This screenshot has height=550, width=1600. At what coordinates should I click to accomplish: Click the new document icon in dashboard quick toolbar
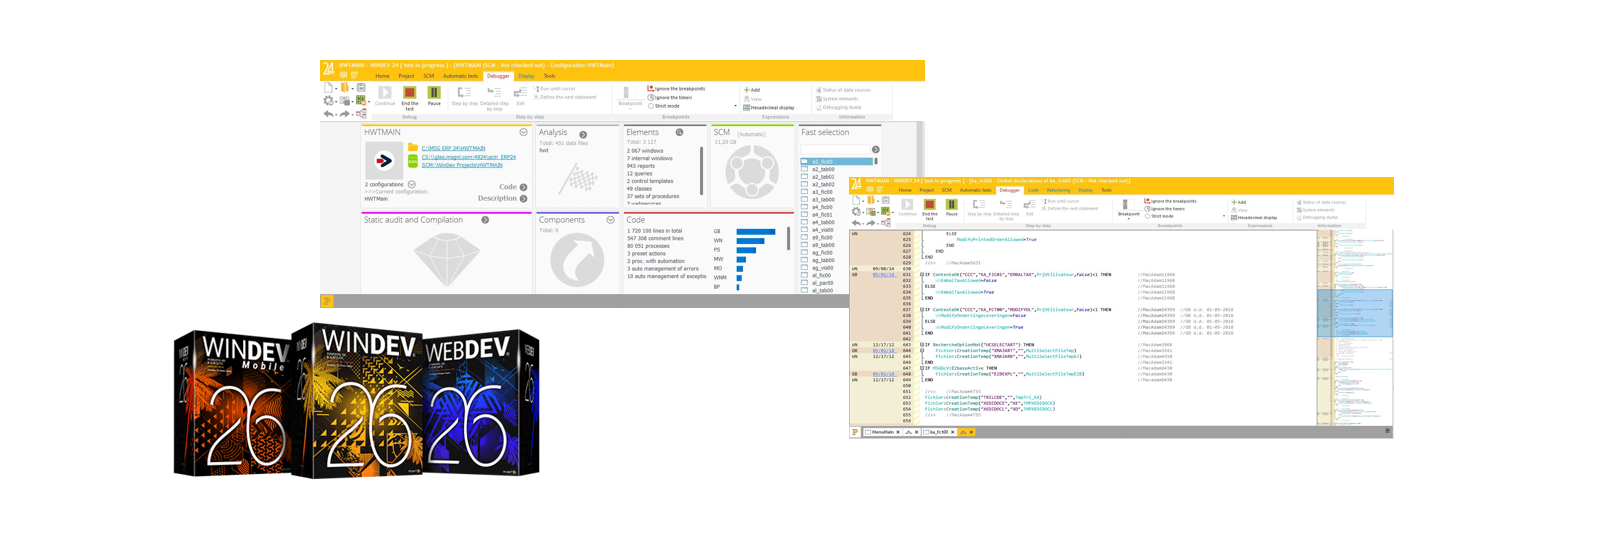point(328,88)
